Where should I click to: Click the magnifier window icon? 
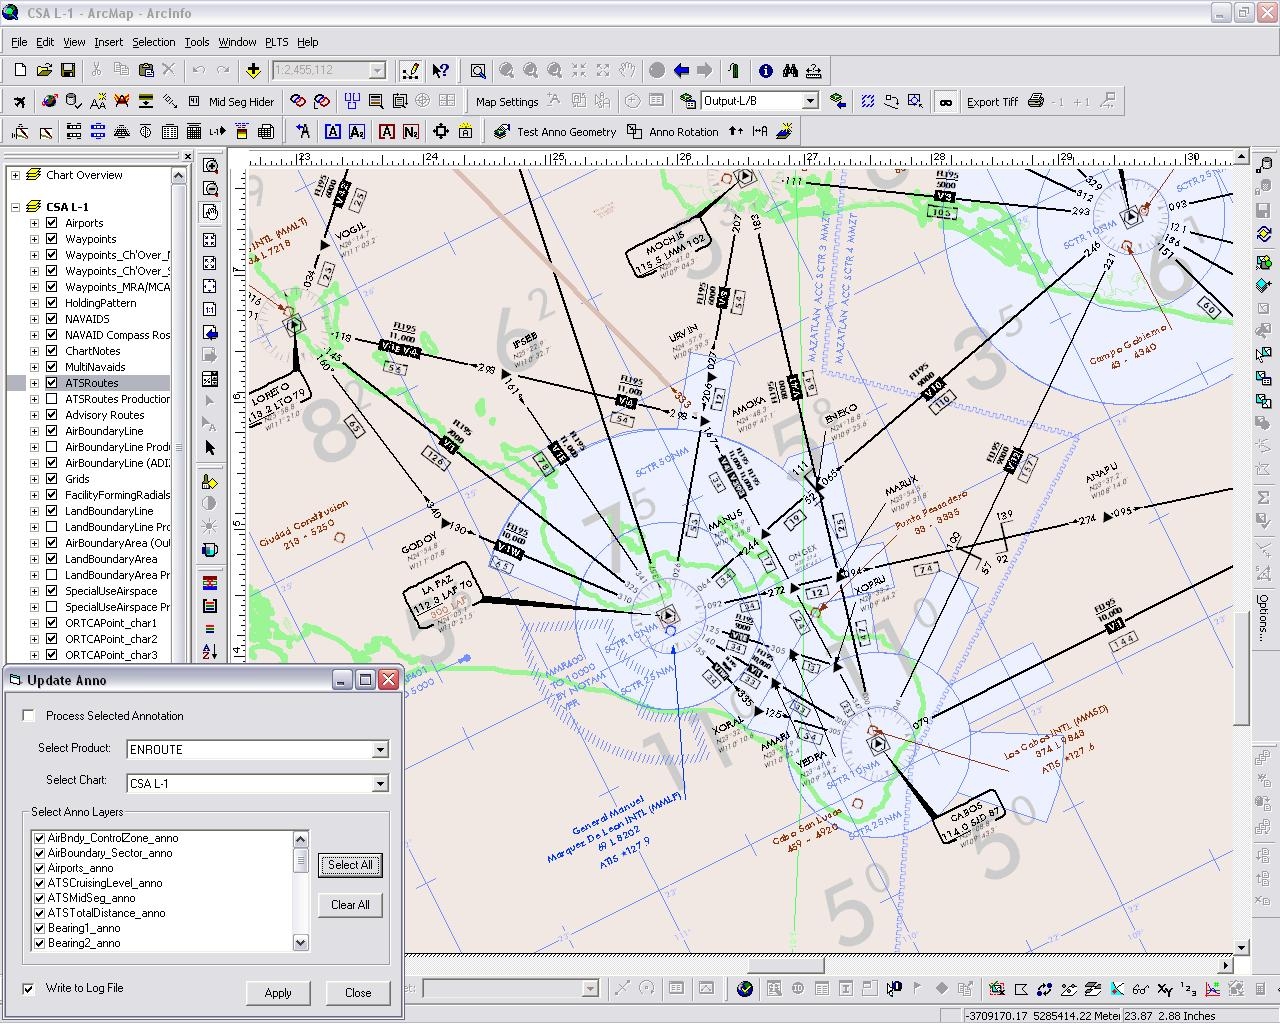click(x=478, y=70)
